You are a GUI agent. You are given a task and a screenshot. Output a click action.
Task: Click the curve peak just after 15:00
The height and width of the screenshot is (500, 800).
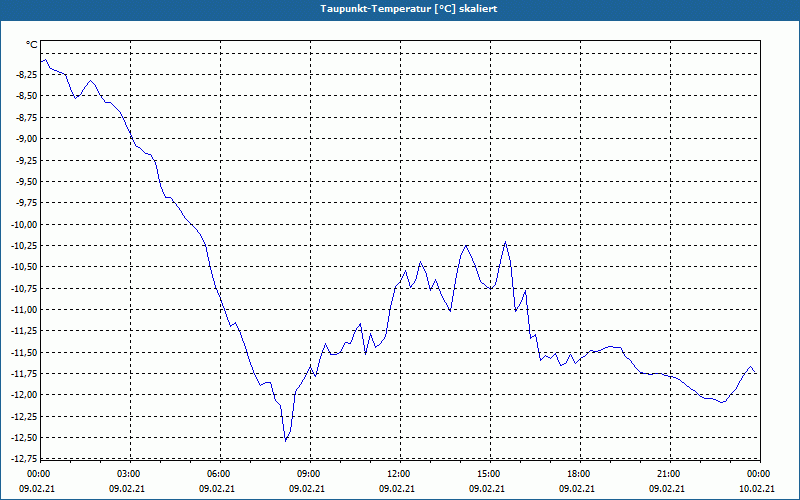pos(505,241)
